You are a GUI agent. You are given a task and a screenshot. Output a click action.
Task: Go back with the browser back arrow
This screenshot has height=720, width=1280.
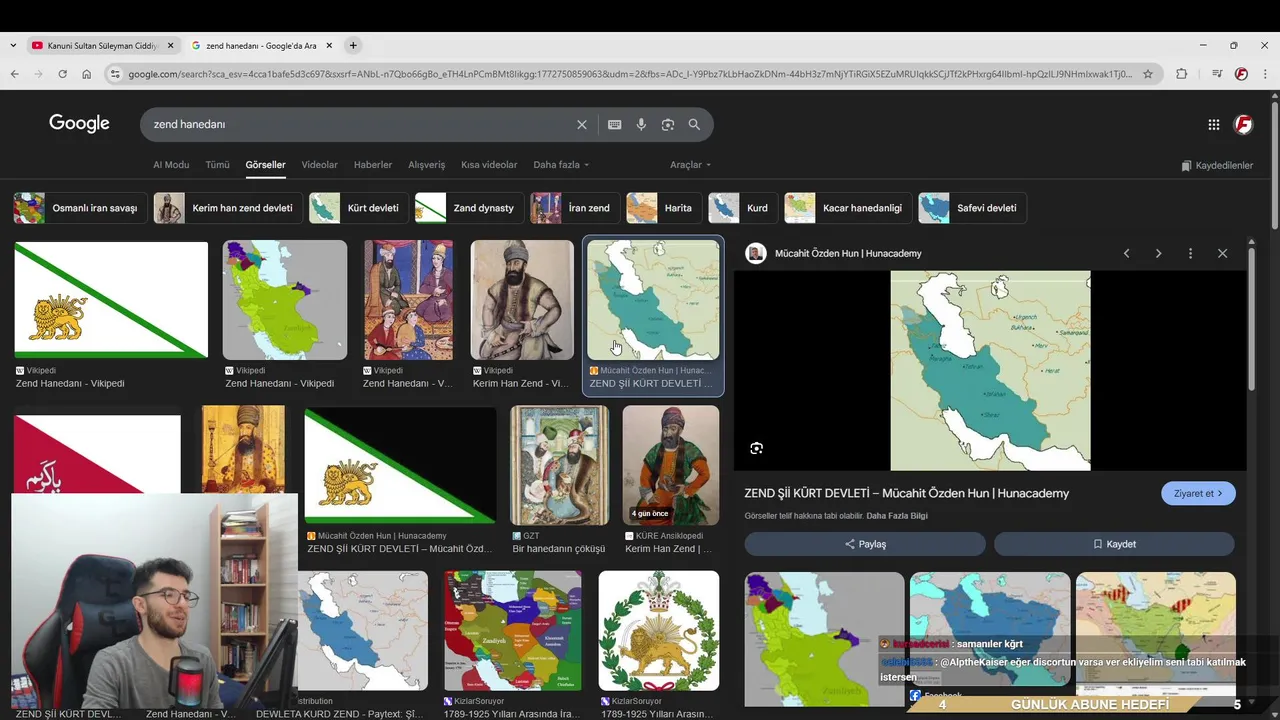tap(14, 74)
